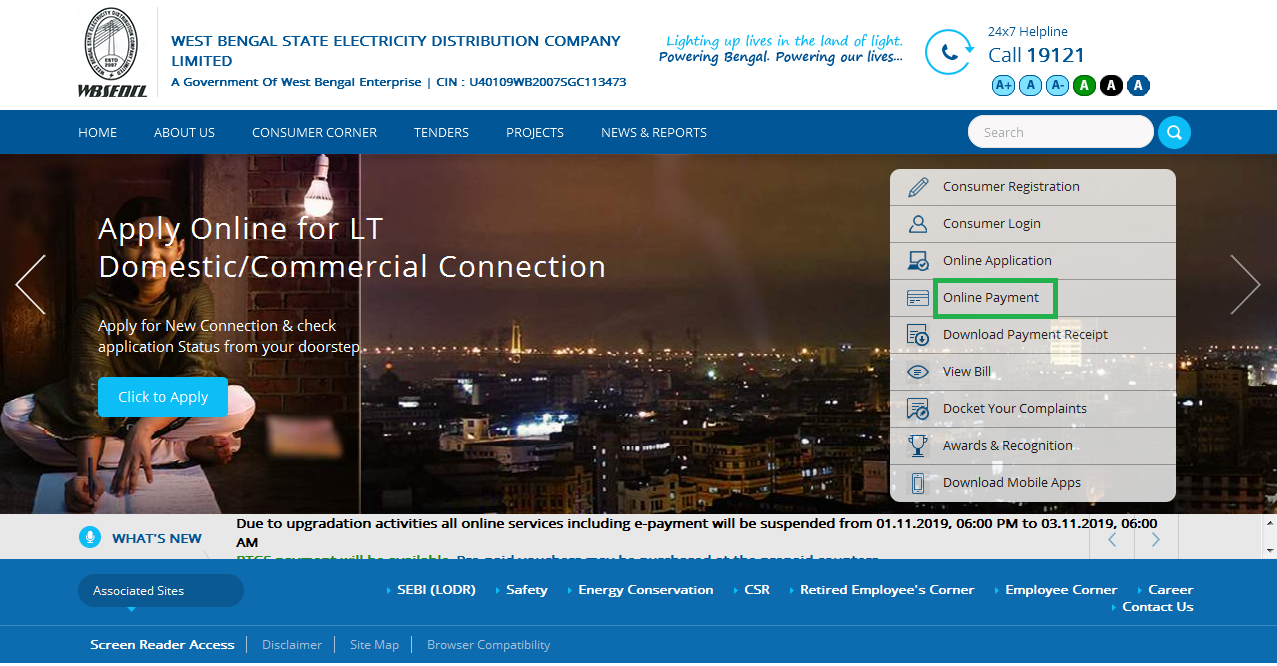Open the TENDERS menu
The width and height of the screenshot is (1277, 666).
(x=441, y=132)
